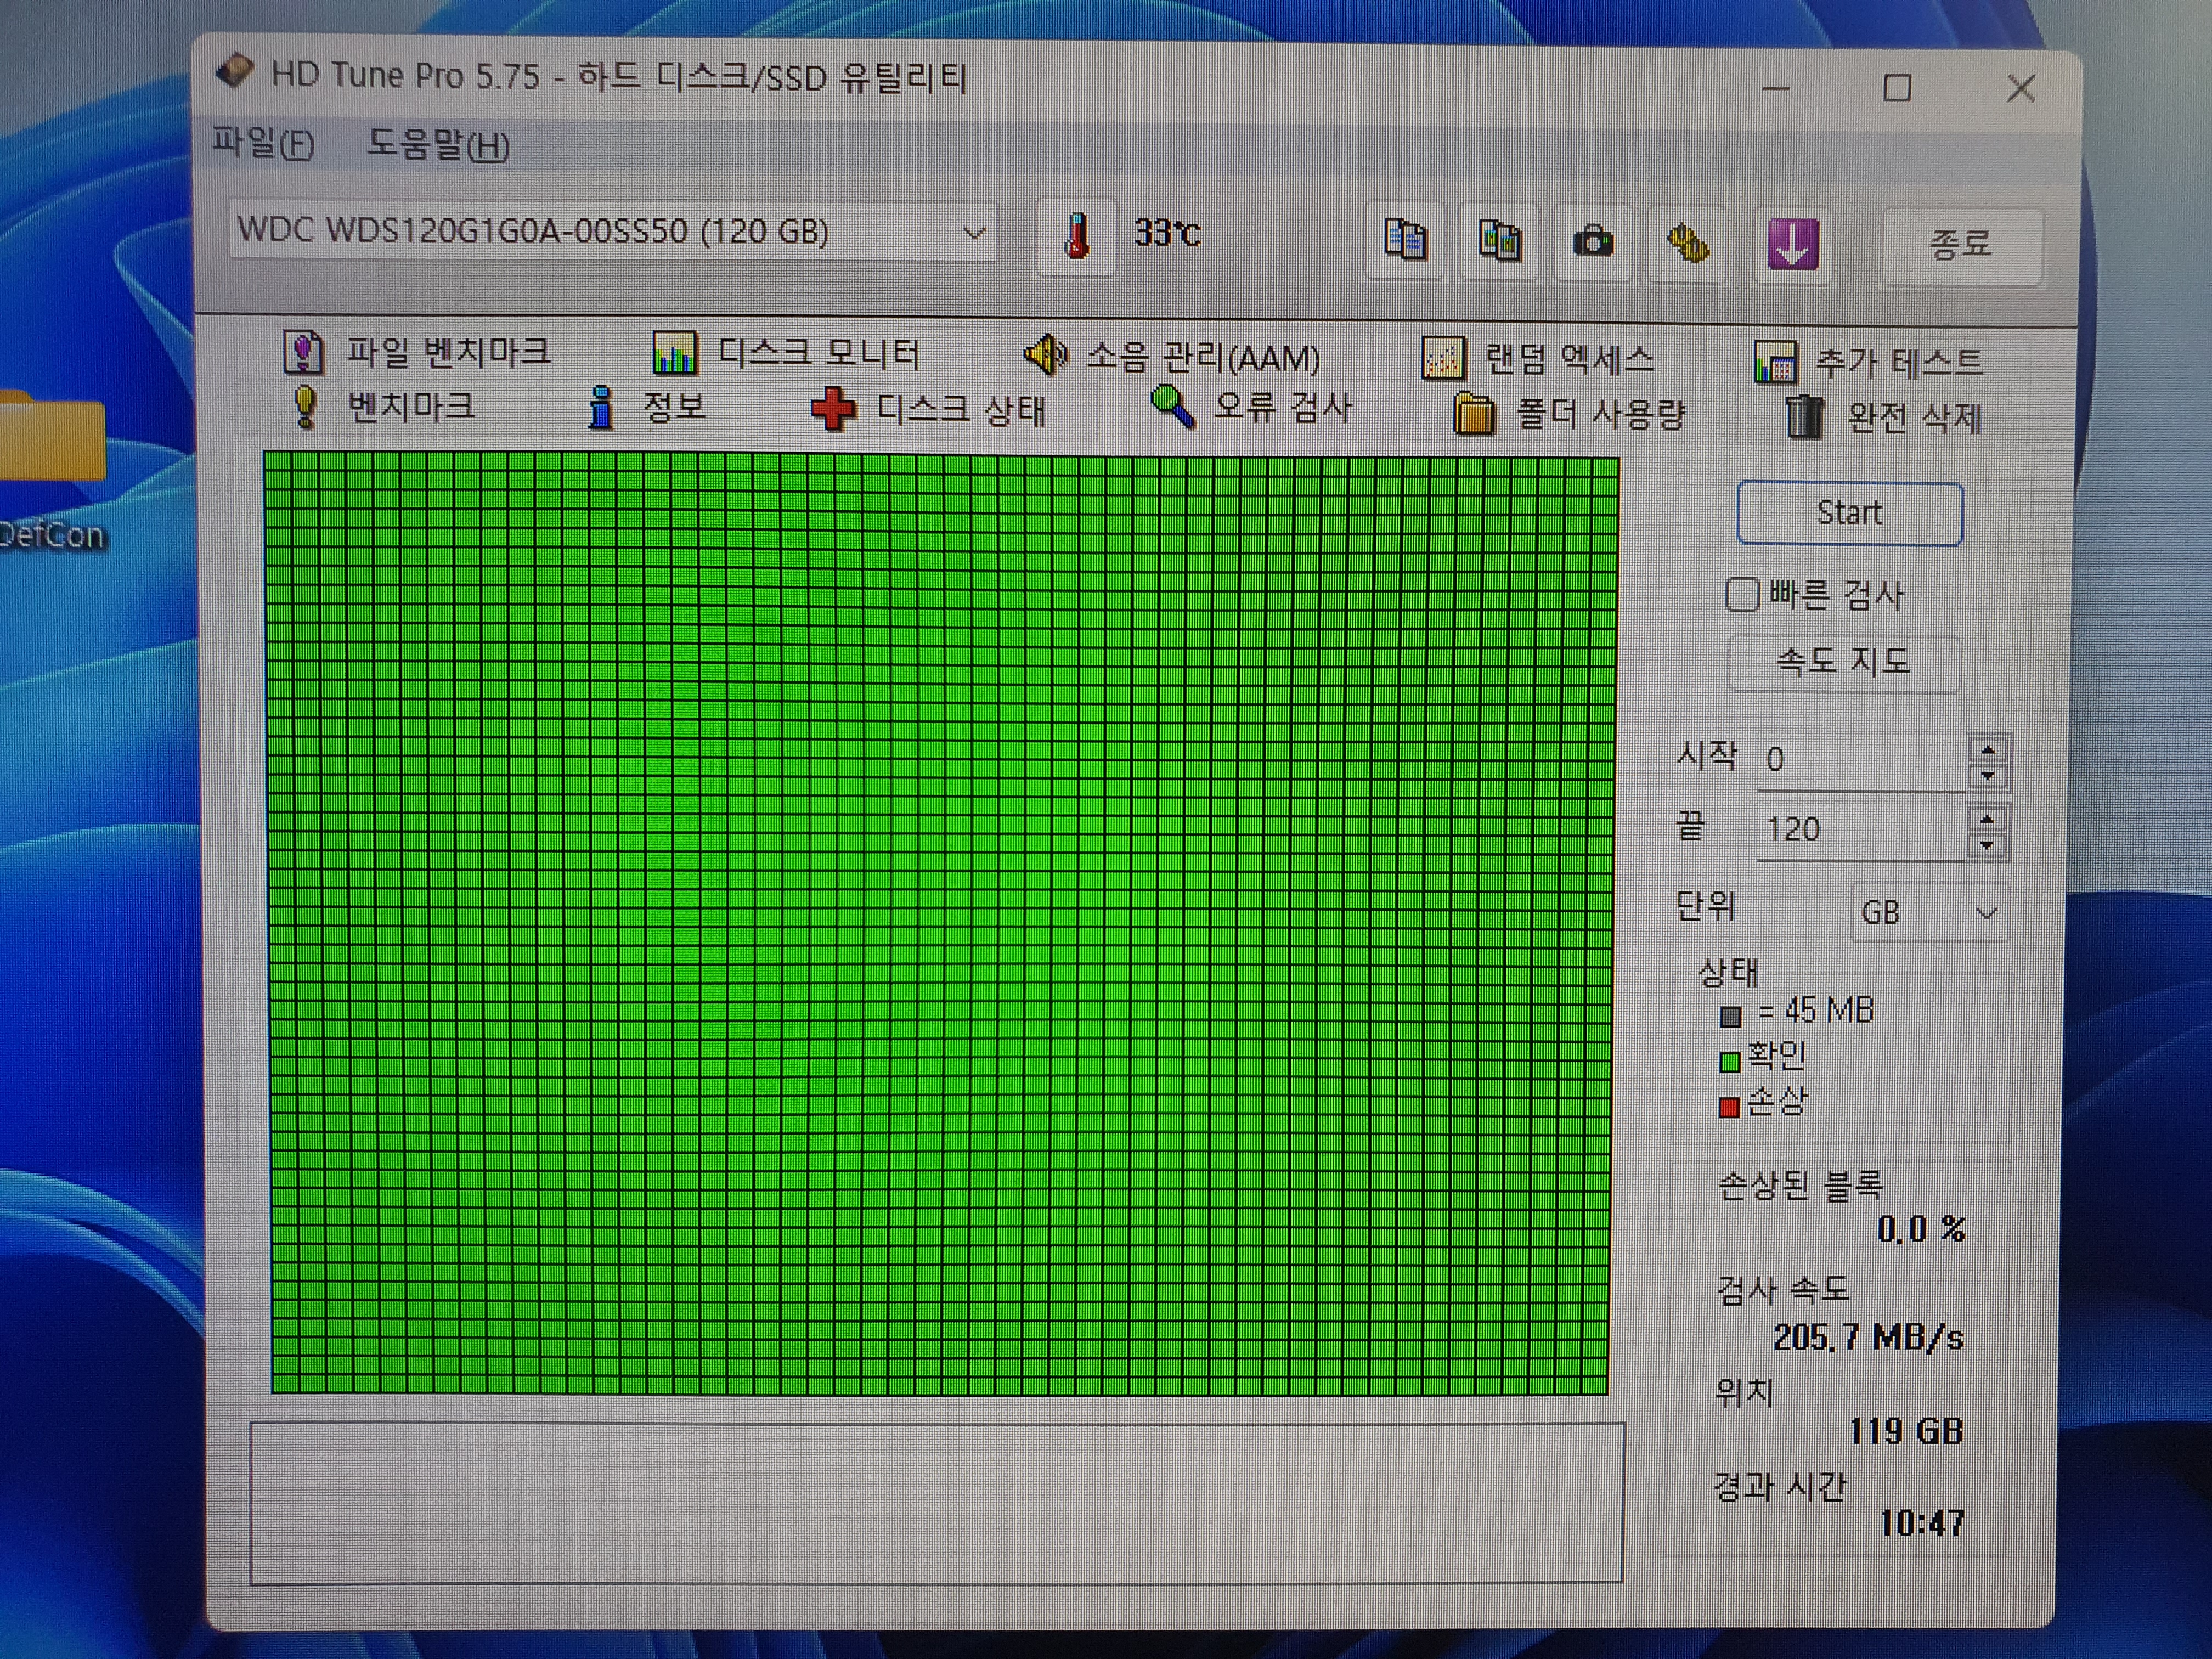Open the options wrench icon
Screen dimensions: 2212x1659
click(x=1688, y=244)
